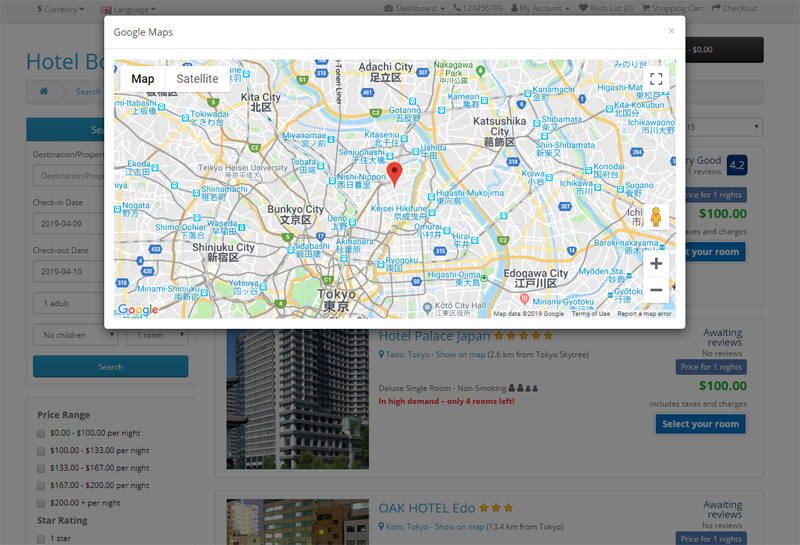The width and height of the screenshot is (800, 545).
Task: Click the red hotel location marker
Action: pos(394,174)
